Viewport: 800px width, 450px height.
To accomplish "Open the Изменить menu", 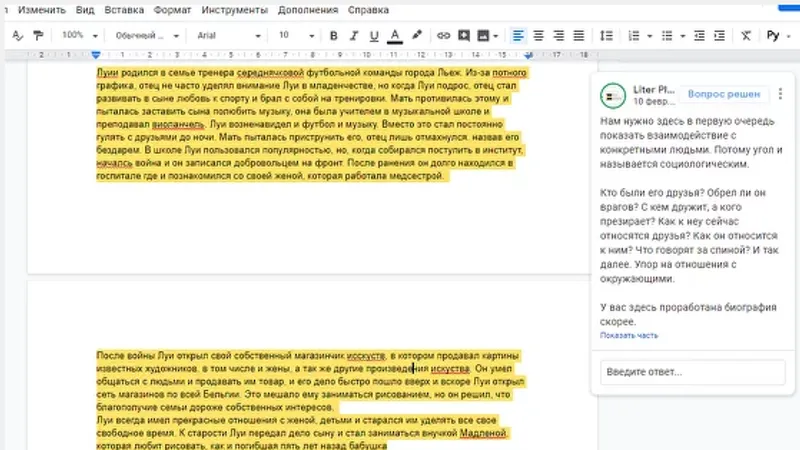I will point(42,10).
